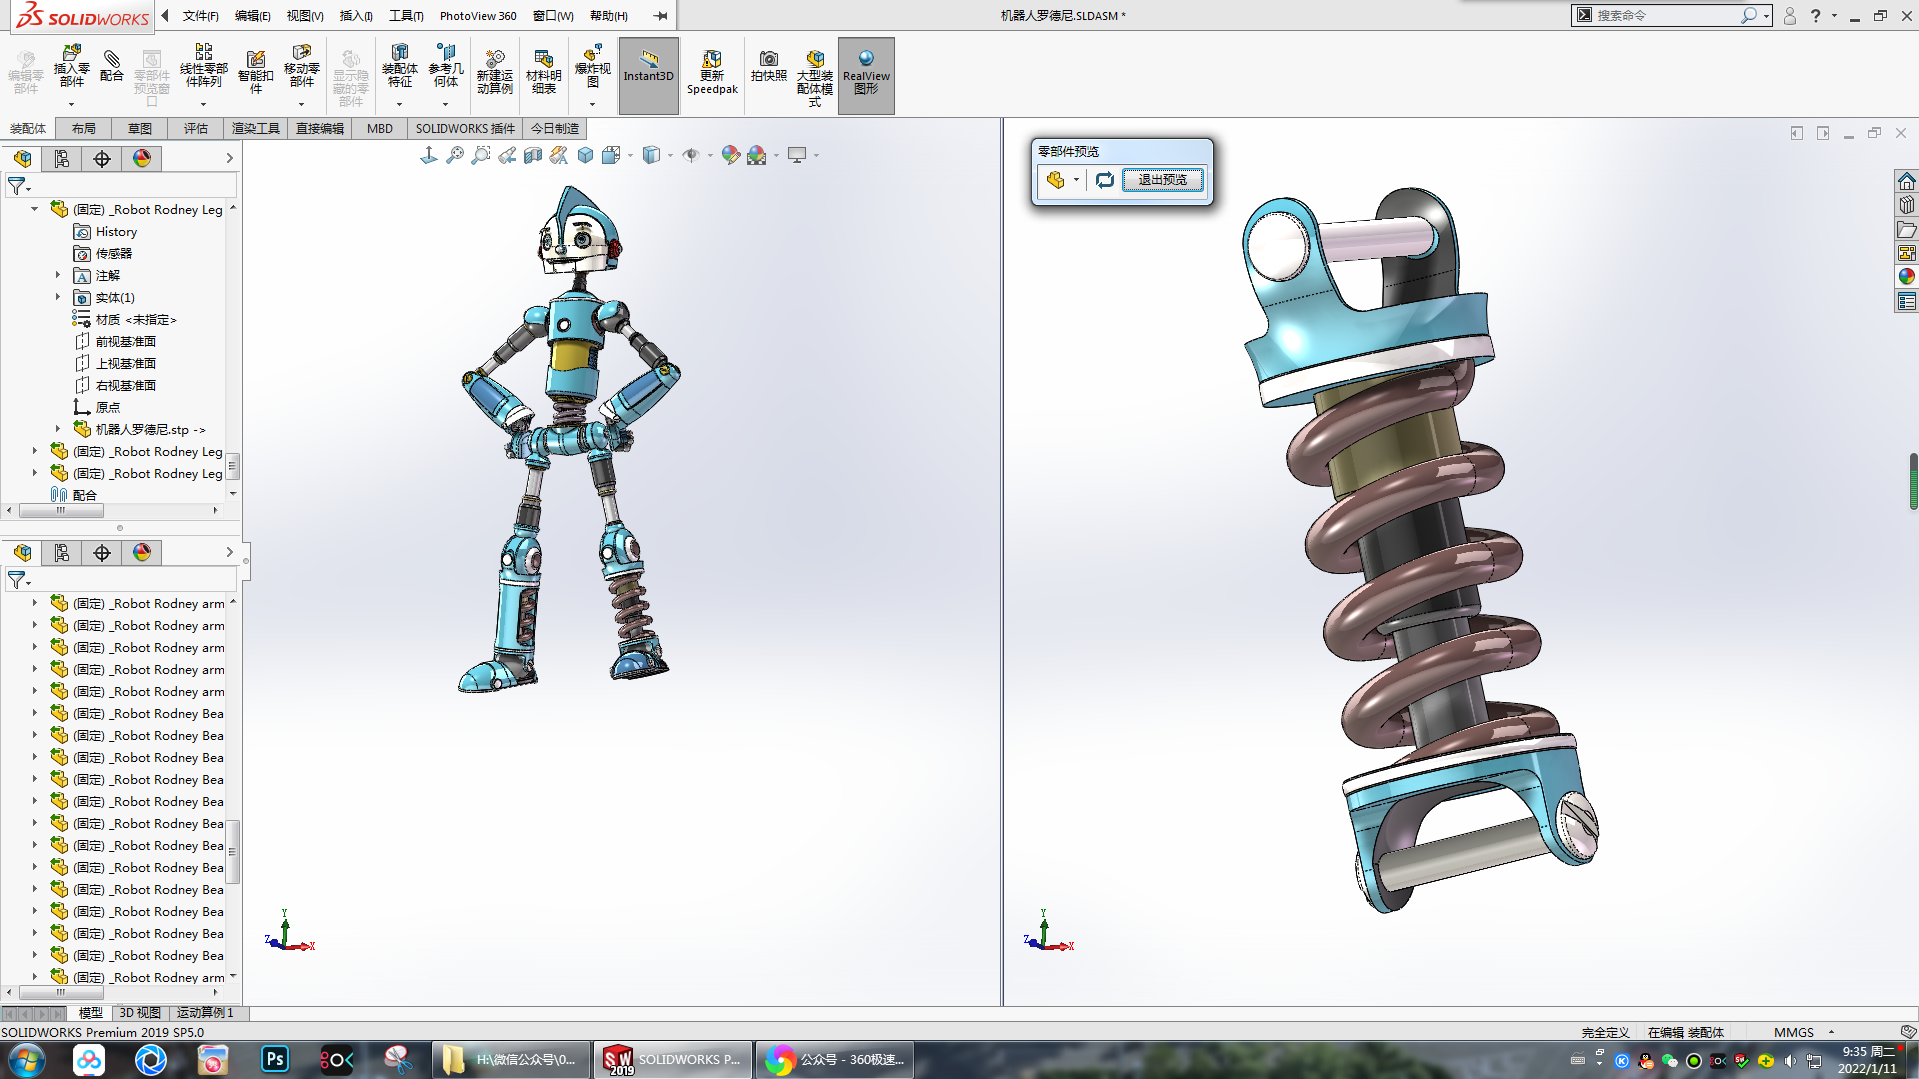Open 工具(T) menu
The image size is (1919, 1079).
pyautogui.click(x=406, y=16)
